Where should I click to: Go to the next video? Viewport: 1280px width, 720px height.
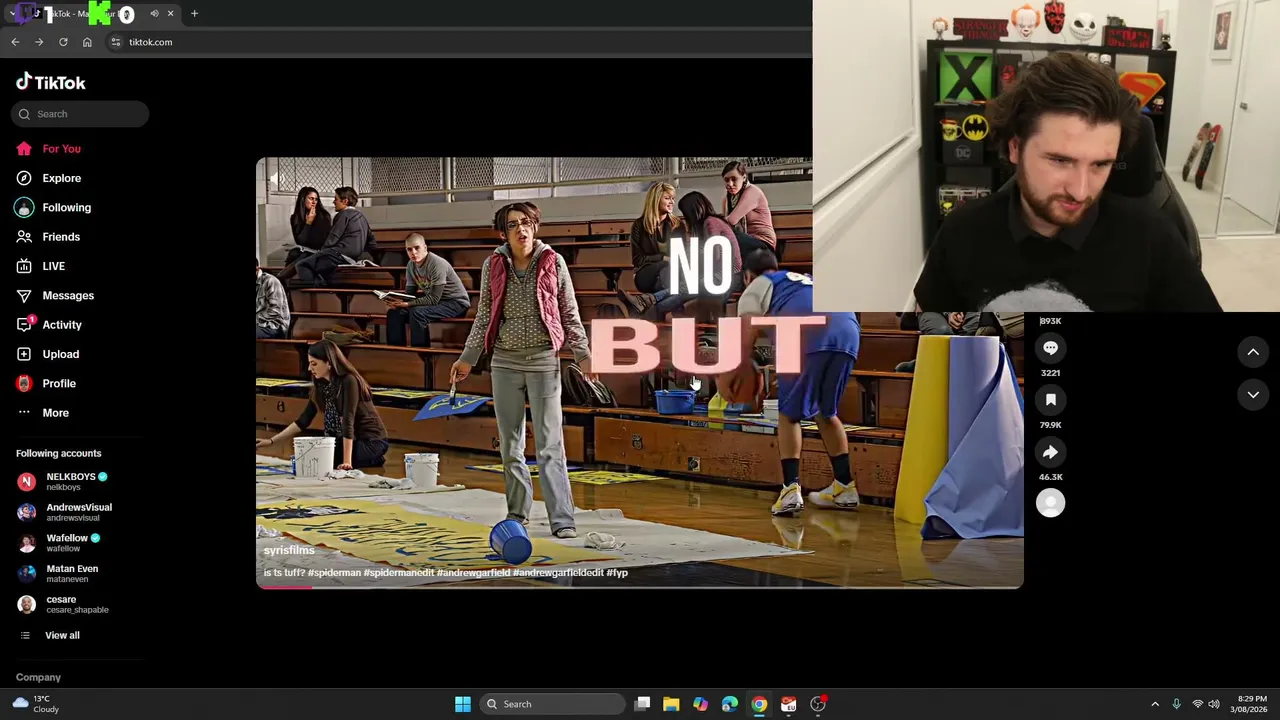(x=1253, y=395)
